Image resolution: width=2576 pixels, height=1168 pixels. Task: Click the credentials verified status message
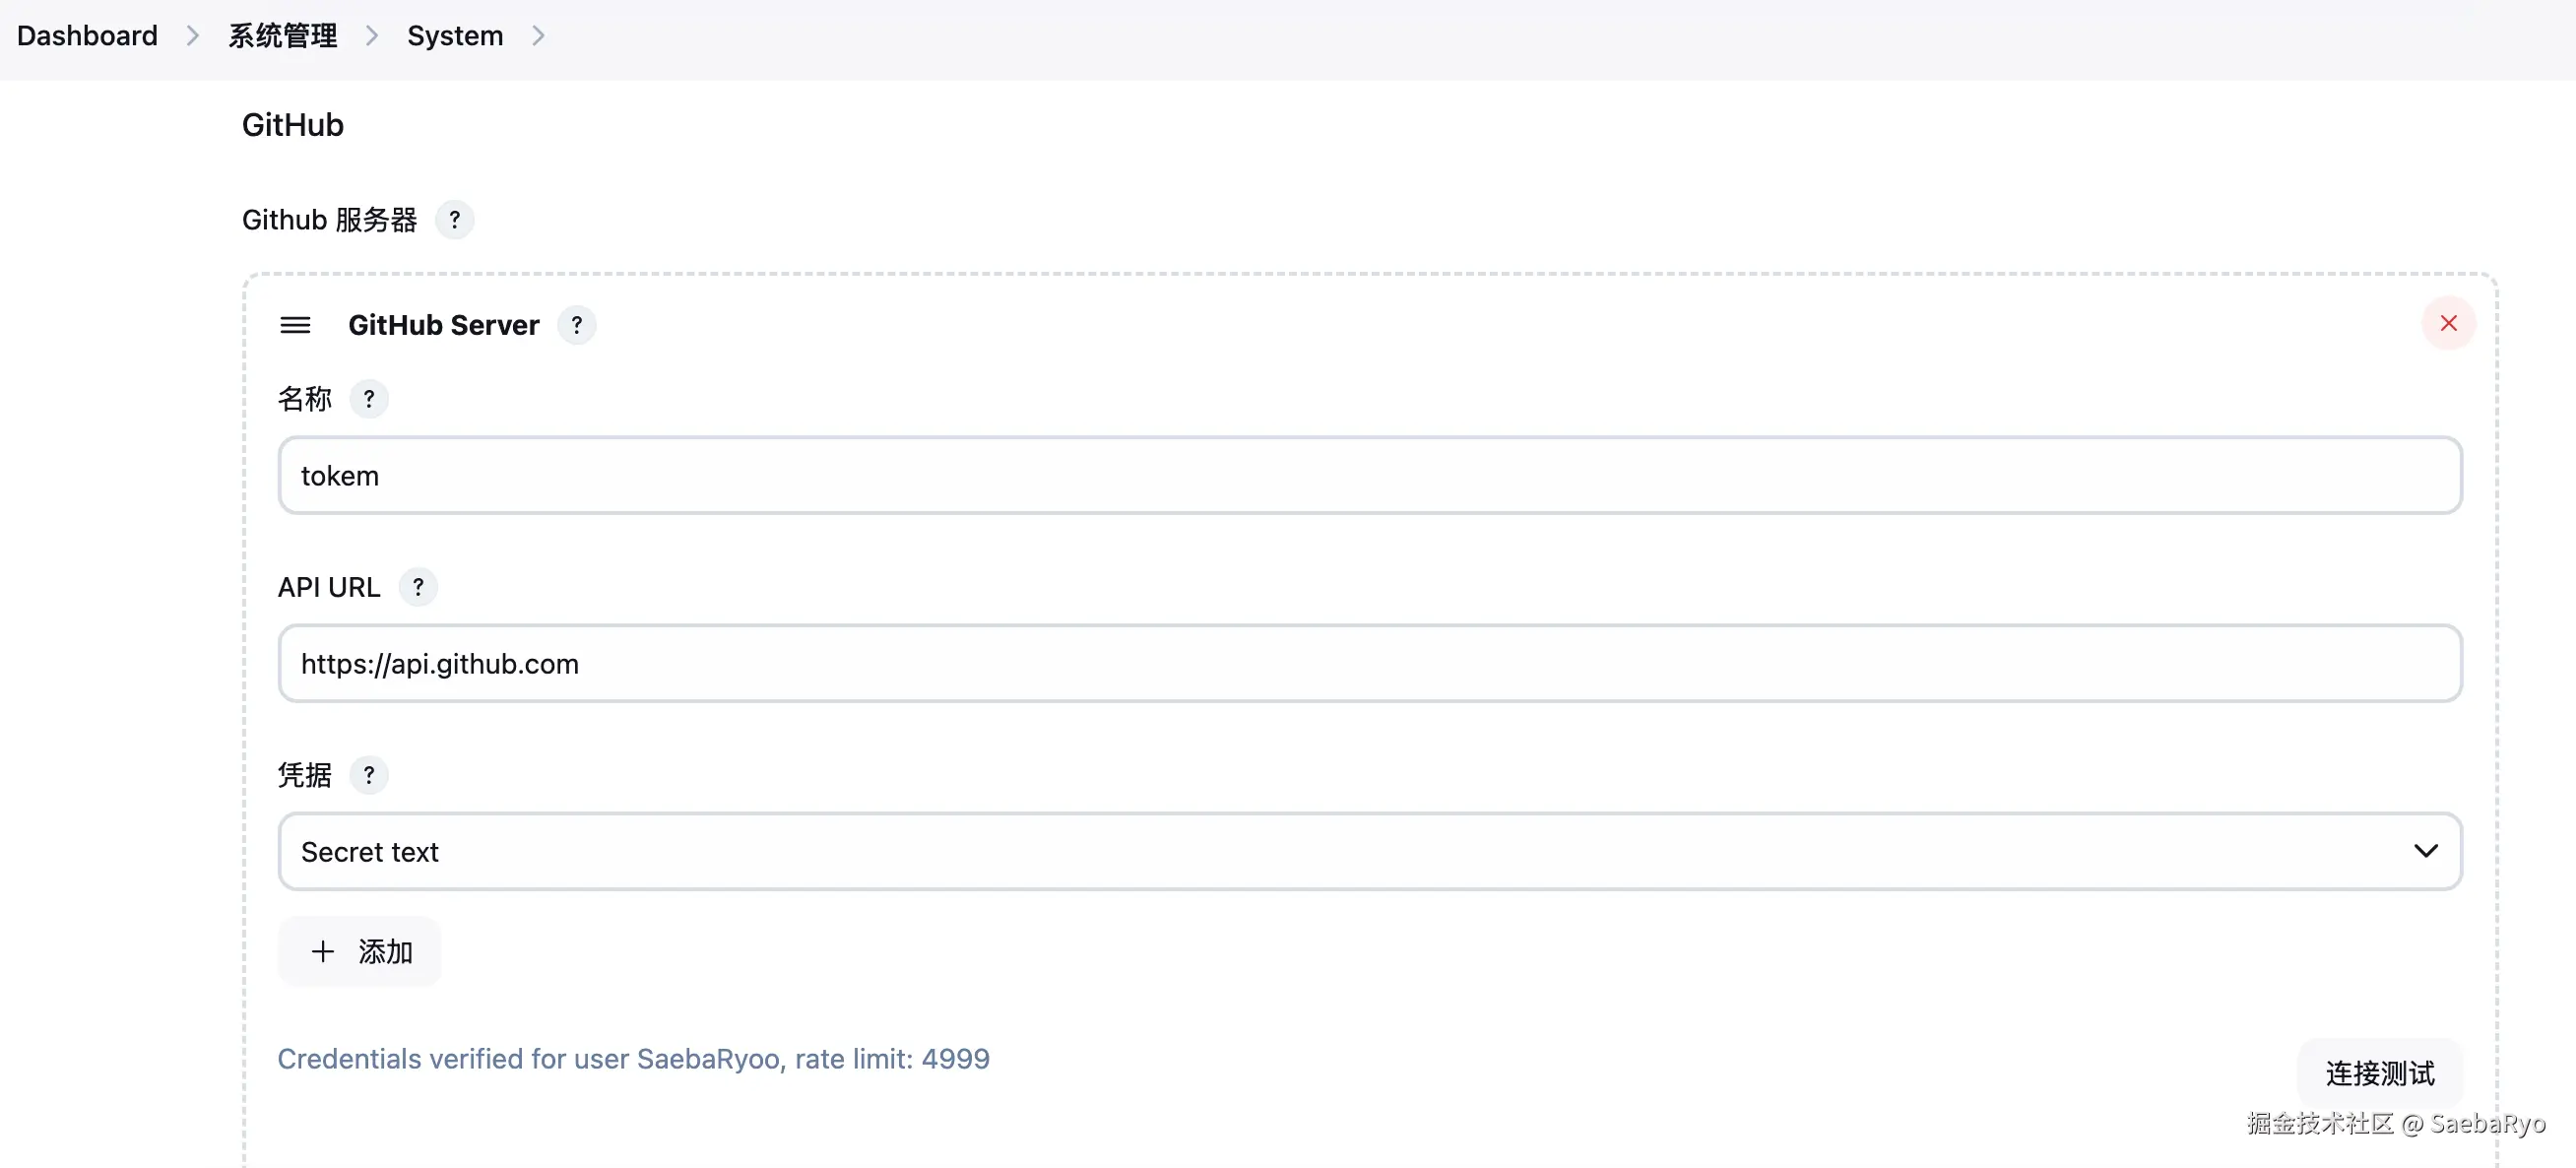click(x=633, y=1058)
